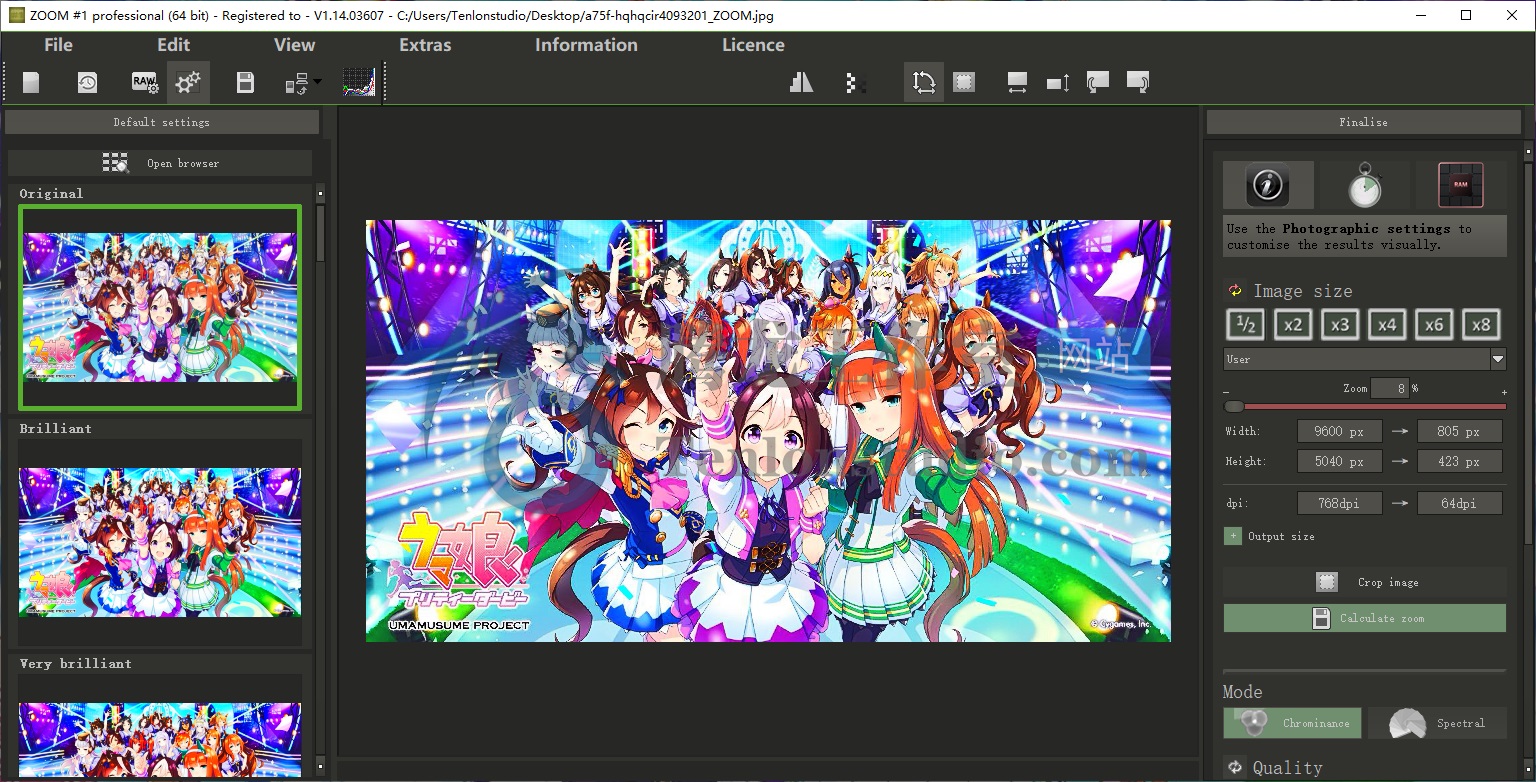The image size is (1536, 782).
Task: Click the Finalise panel header
Action: [1364, 122]
